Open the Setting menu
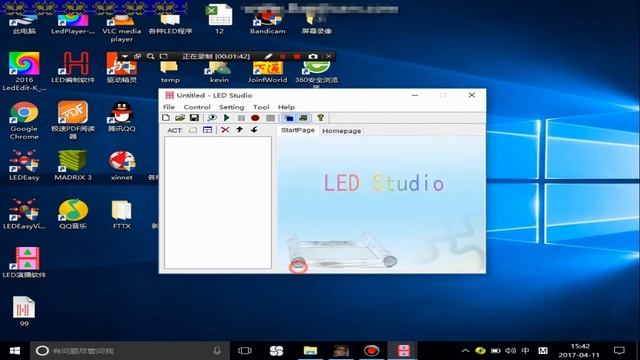 point(231,107)
